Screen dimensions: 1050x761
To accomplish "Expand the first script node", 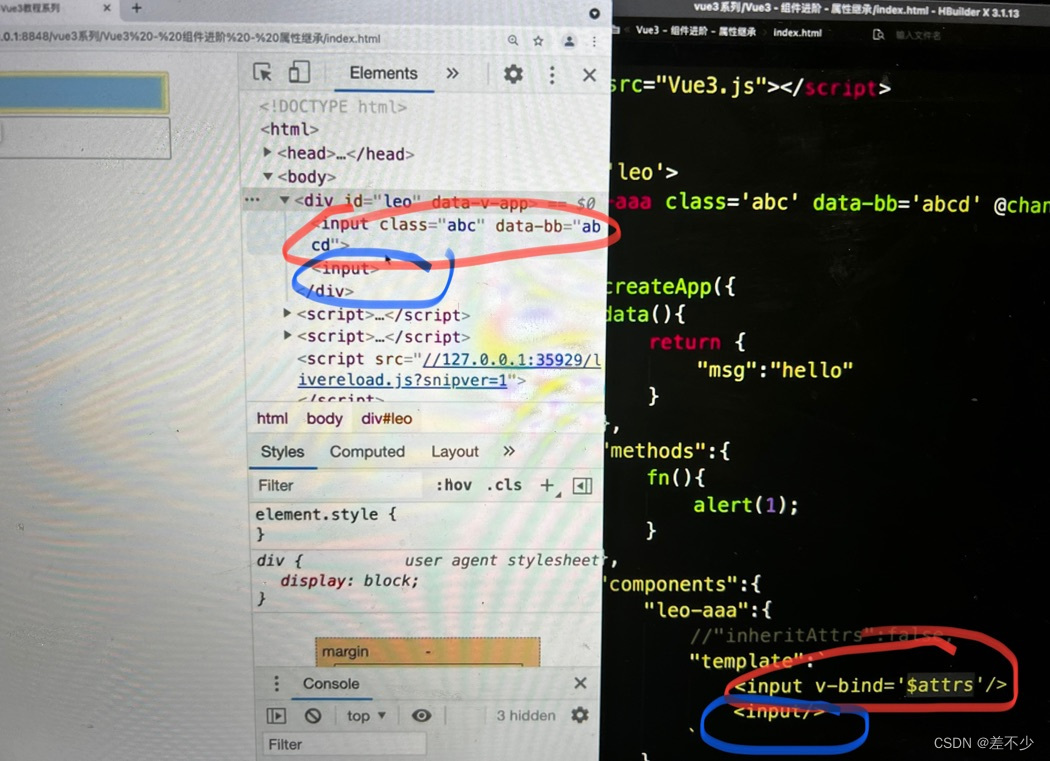I will [287, 313].
